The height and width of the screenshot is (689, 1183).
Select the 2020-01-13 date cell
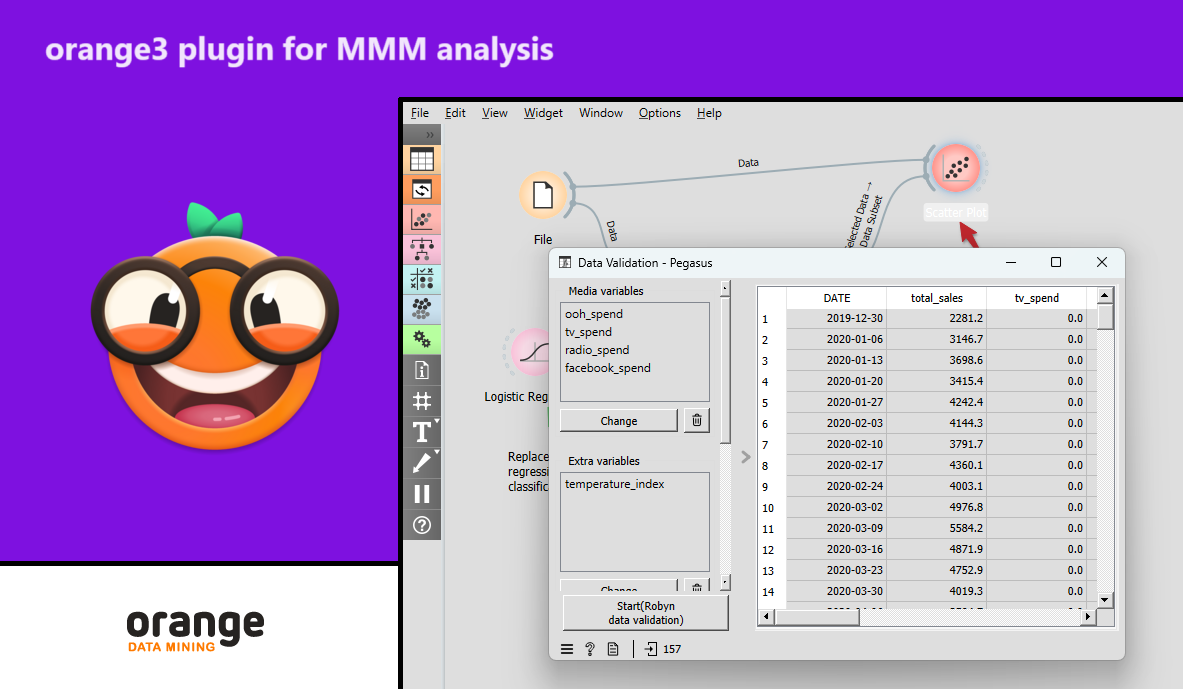pyautogui.click(x=837, y=361)
